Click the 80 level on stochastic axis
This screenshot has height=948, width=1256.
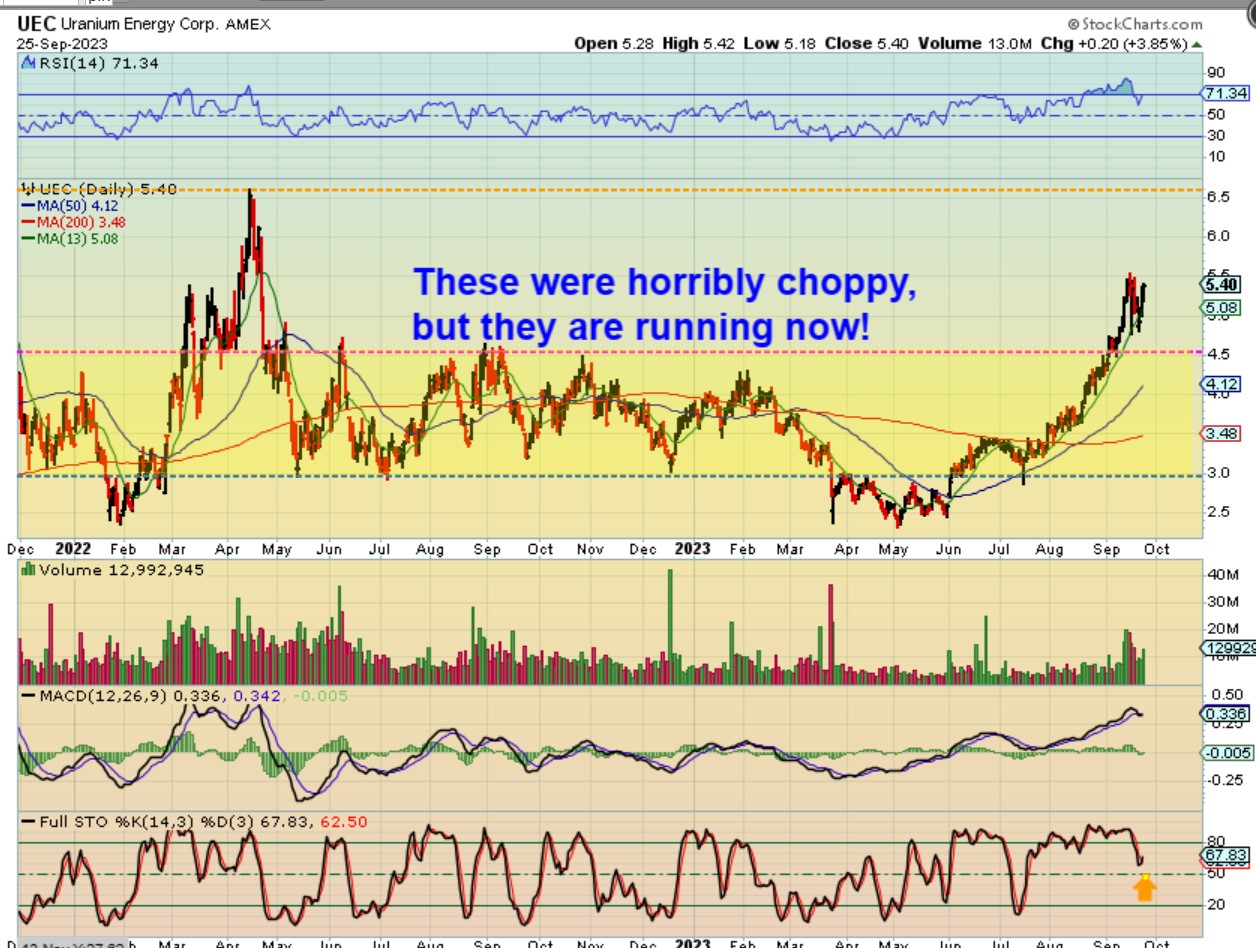point(1215,842)
